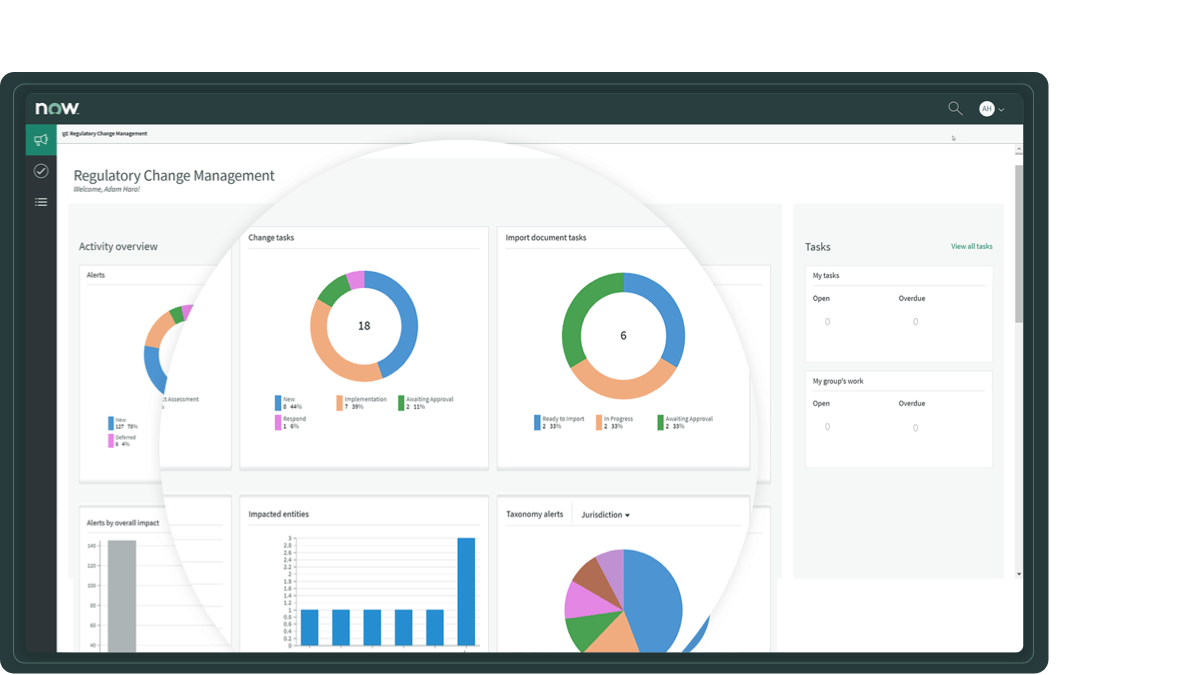Viewport: 1200px width, 675px height.
Task: Click the Tasks panel heading
Action: (818, 247)
